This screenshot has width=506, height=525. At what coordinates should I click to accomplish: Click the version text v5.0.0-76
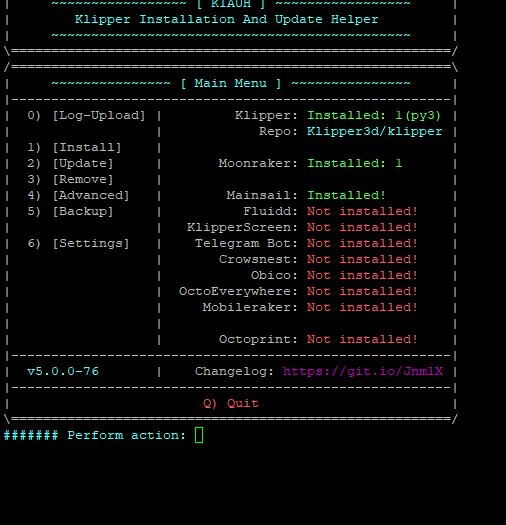pos(63,371)
